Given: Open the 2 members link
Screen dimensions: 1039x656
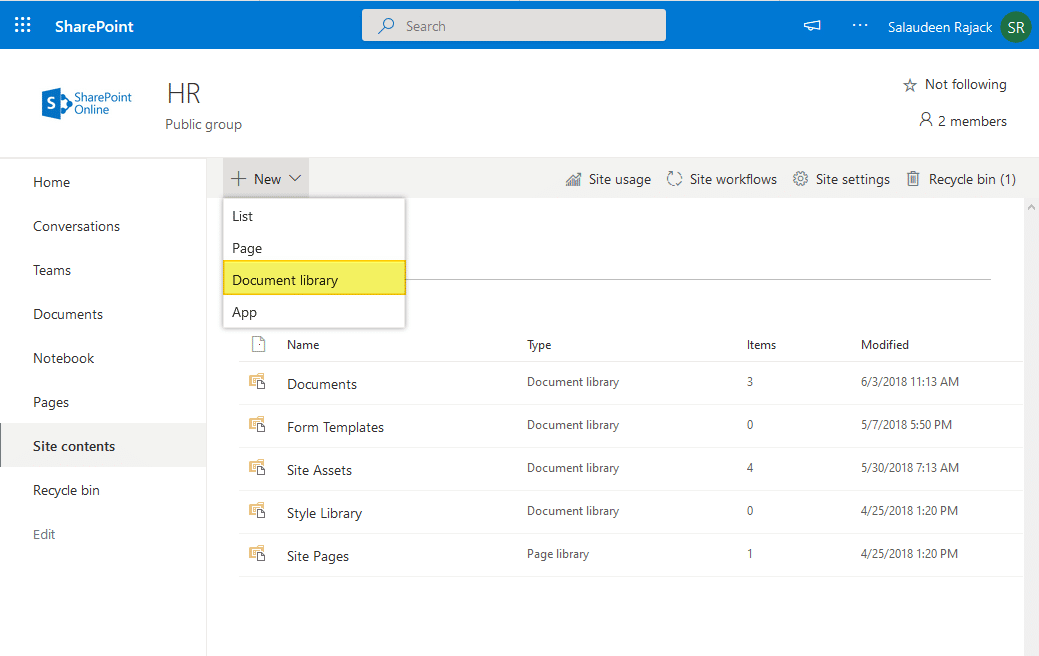Looking at the screenshot, I should 963,120.
